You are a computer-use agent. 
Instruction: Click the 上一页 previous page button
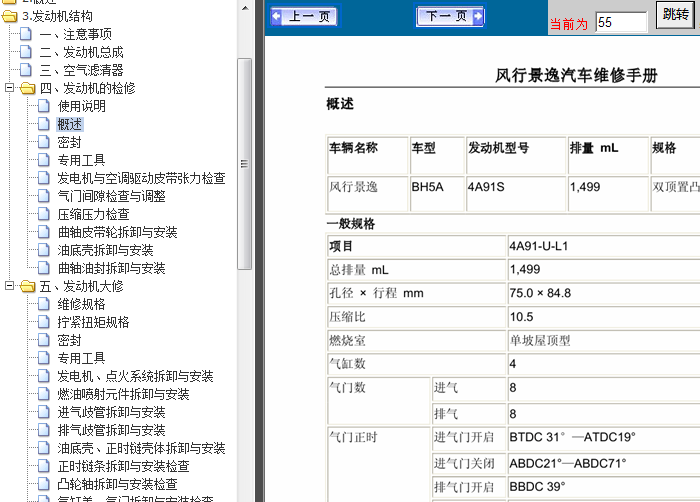tap(304, 17)
